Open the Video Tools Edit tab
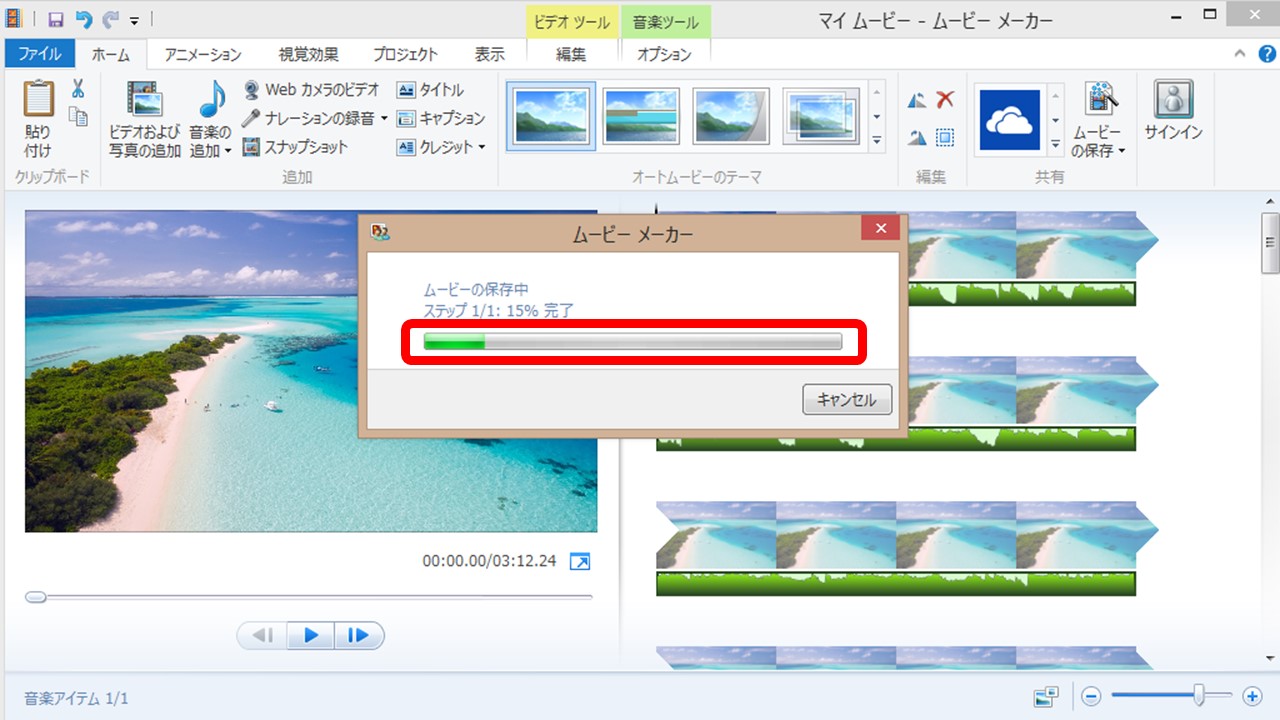Viewport: 1280px width, 720px height. tap(571, 55)
